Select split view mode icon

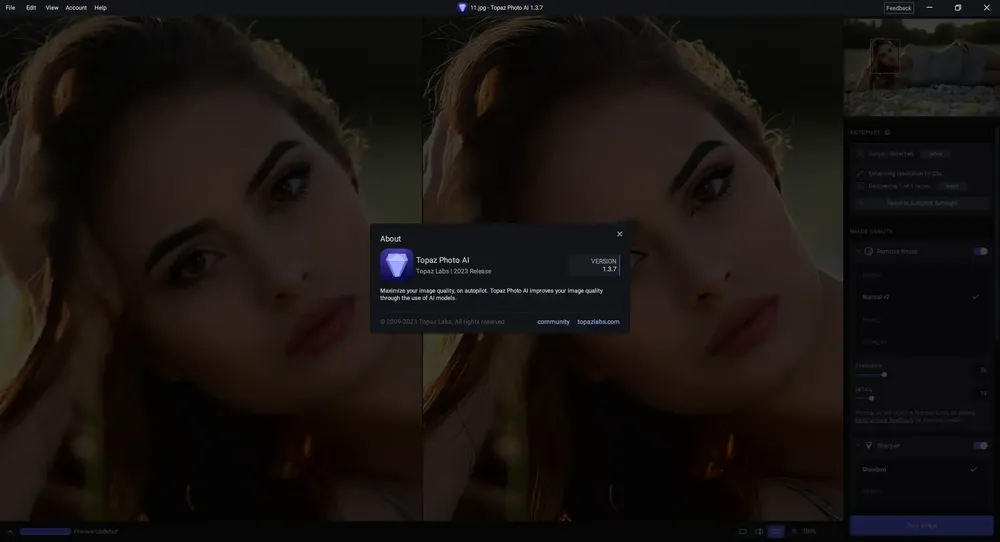click(x=759, y=531)
